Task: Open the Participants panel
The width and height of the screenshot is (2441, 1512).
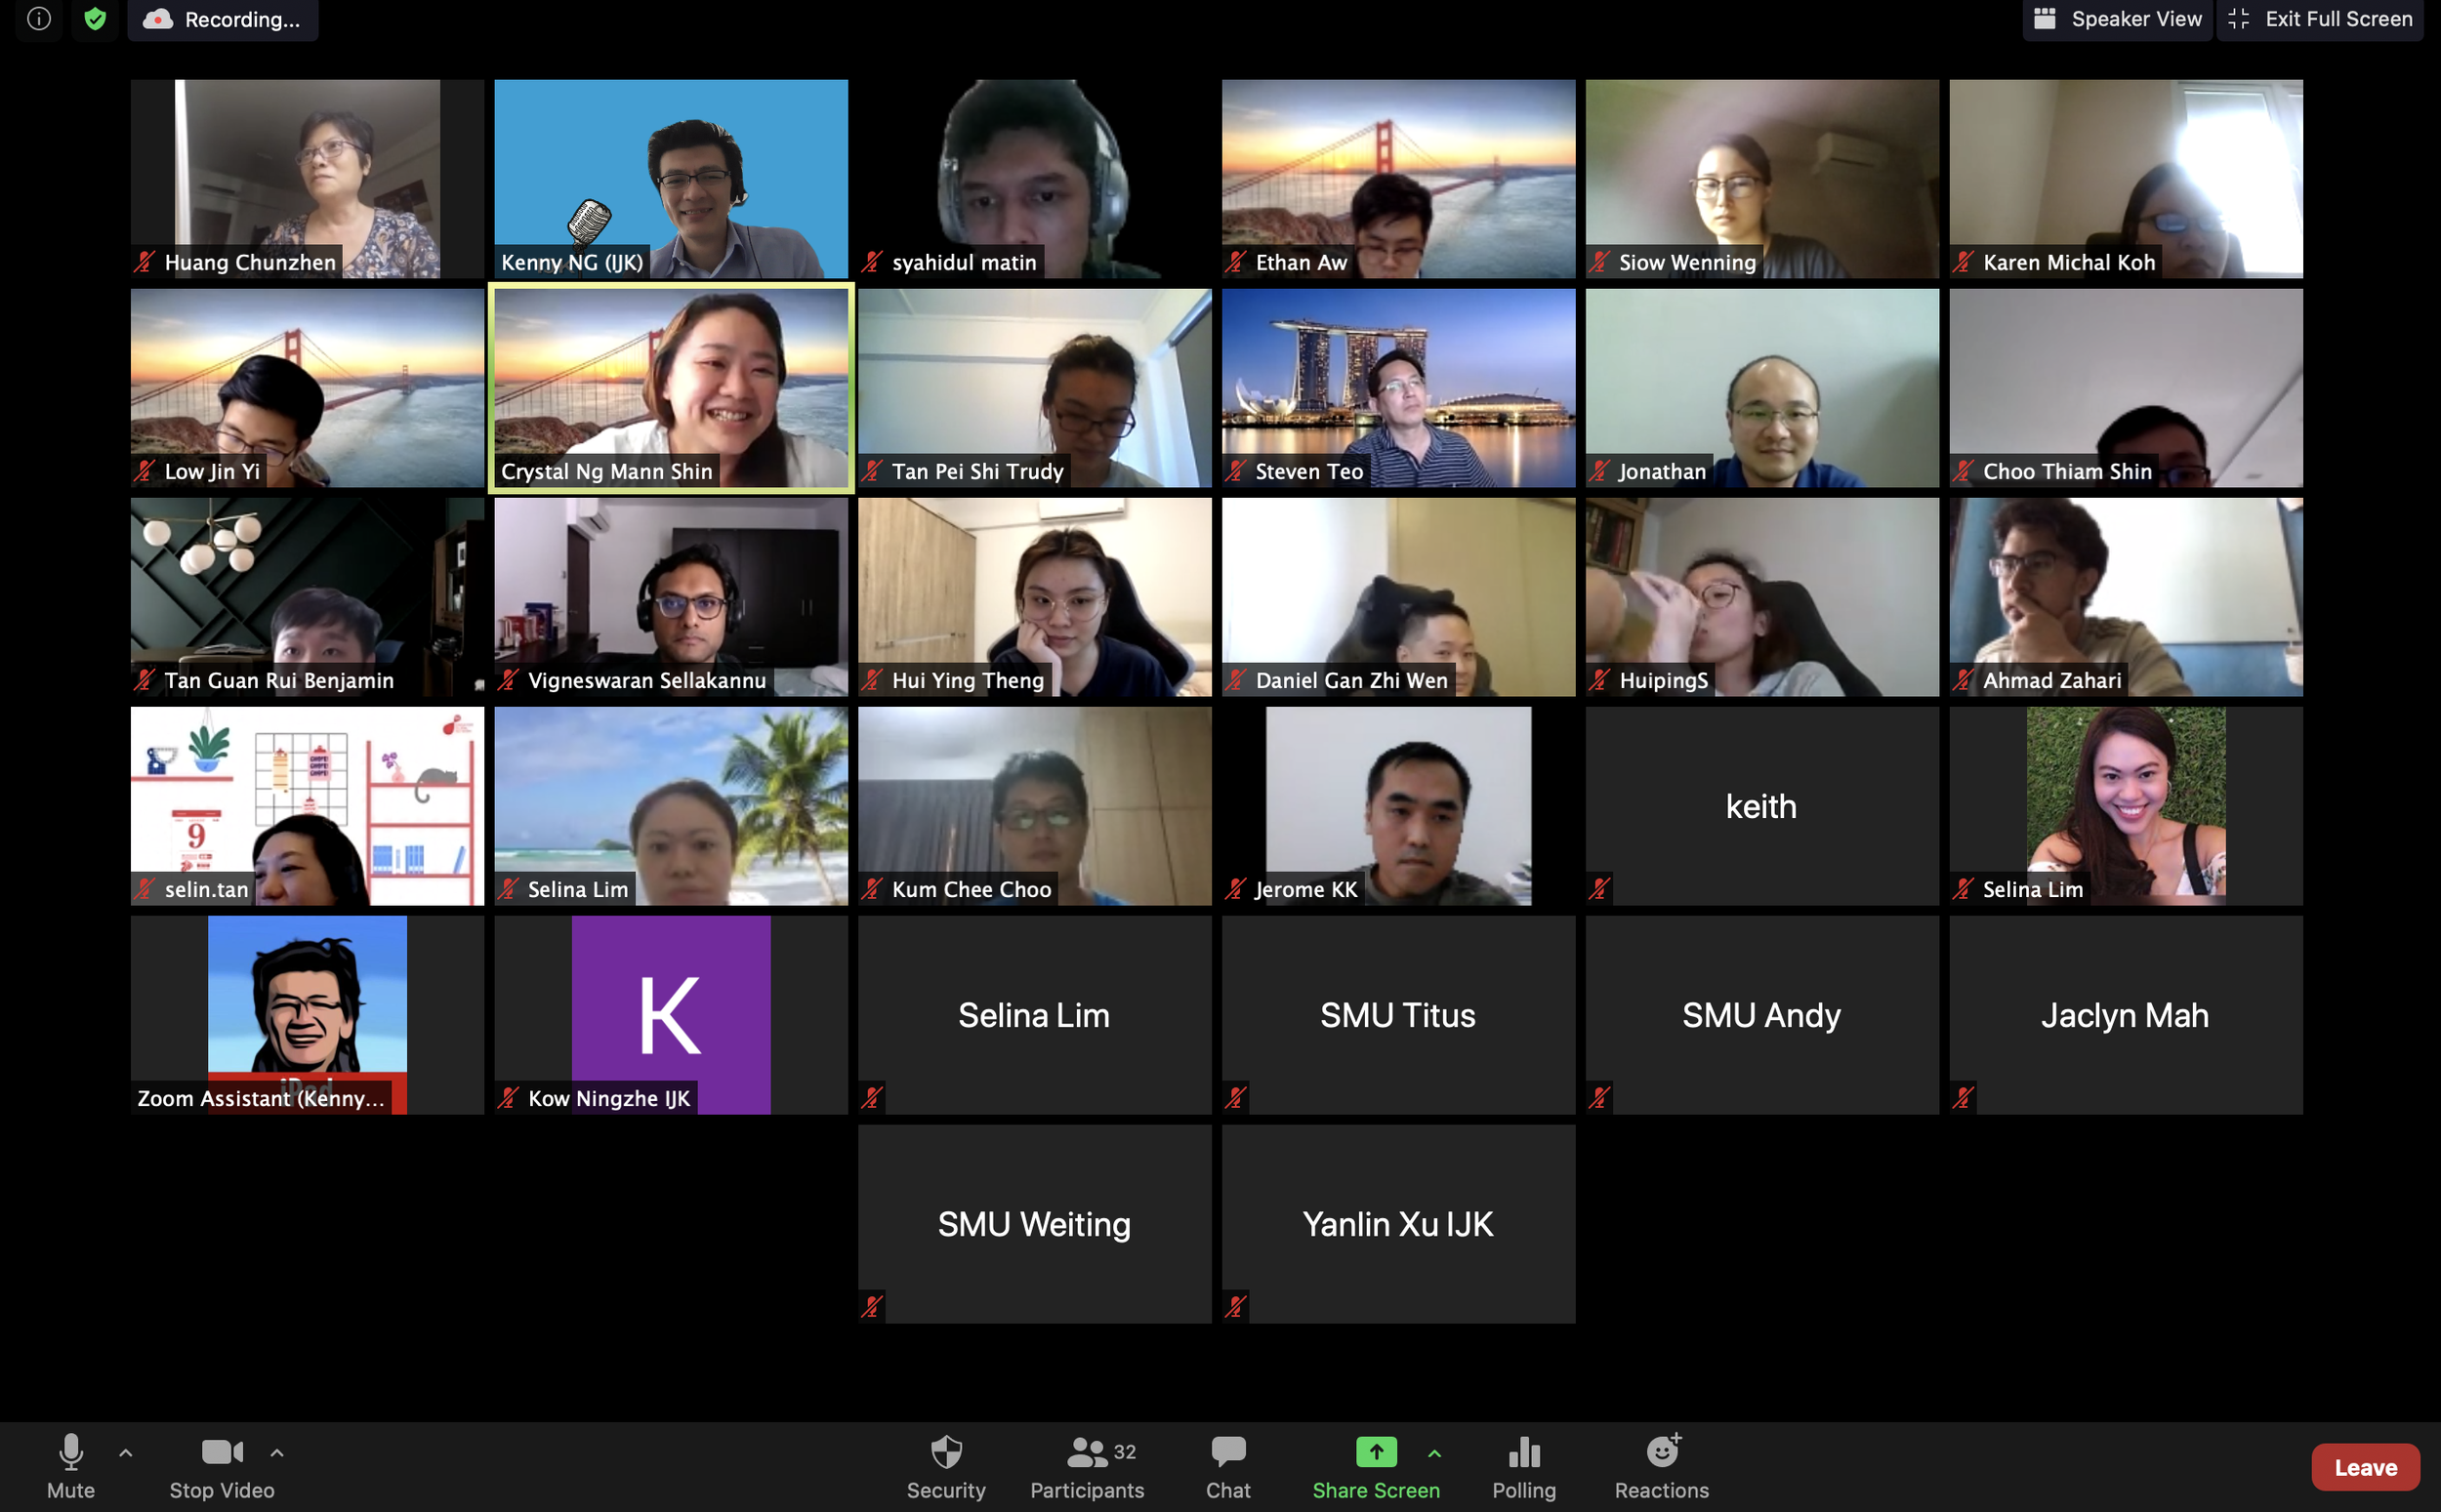Action: click(1087, 1466)
